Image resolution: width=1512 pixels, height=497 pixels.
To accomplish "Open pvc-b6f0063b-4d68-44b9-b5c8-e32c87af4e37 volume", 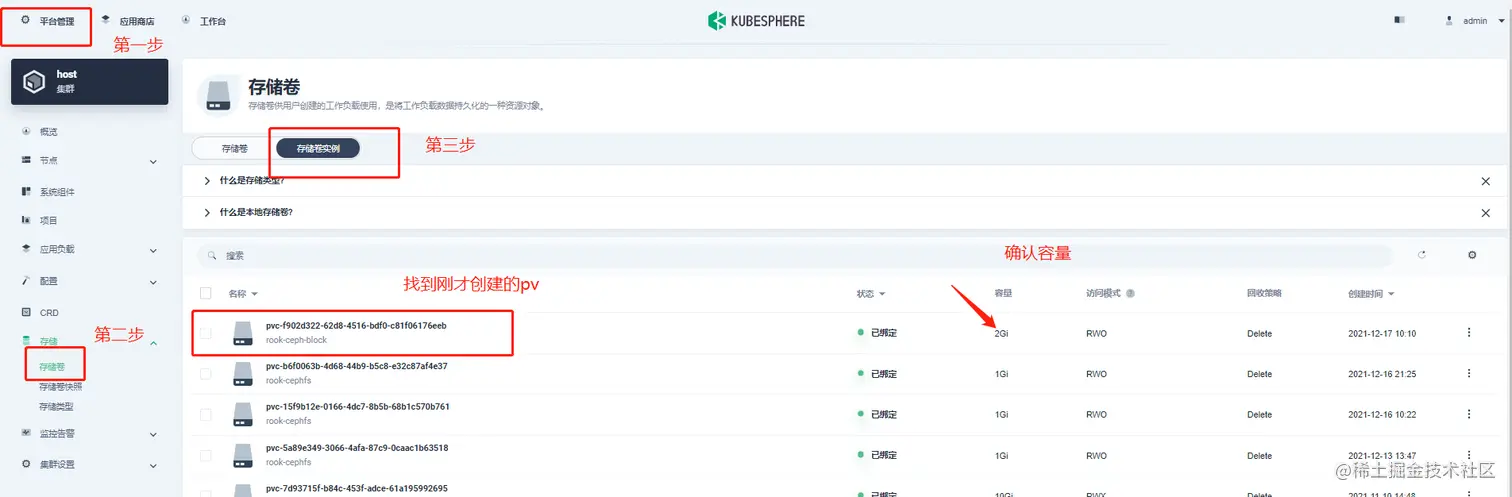I will click(x=356, y=366).
